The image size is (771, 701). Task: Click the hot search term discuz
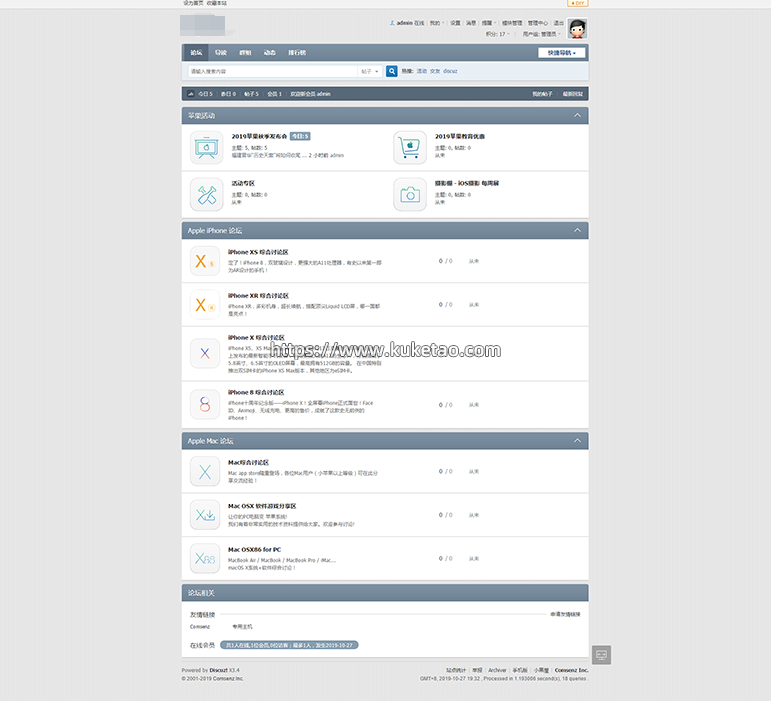pos(450,71)
